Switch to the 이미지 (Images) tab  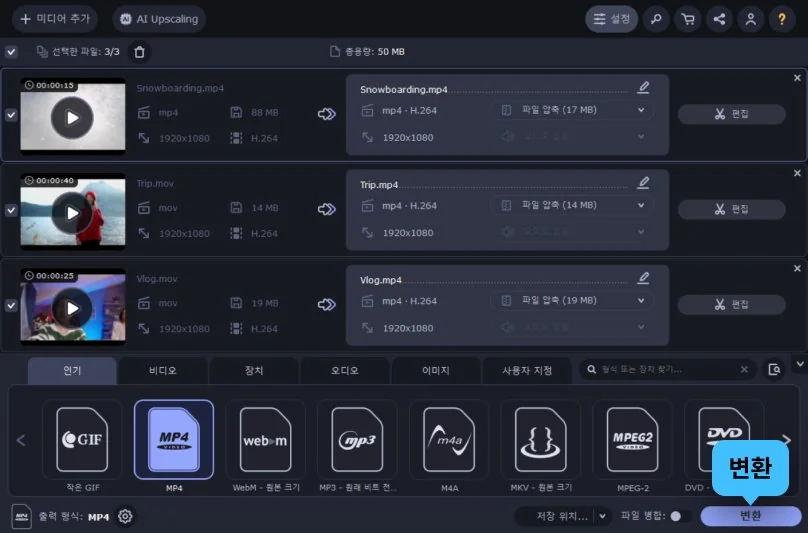[x=436, y=371]
